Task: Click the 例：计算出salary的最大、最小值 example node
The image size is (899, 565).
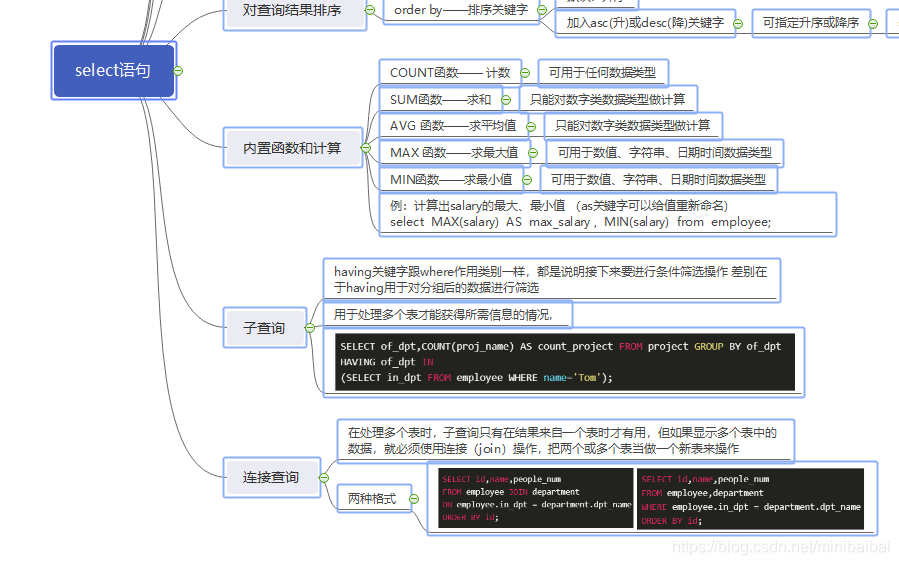Action: point(608,215)
